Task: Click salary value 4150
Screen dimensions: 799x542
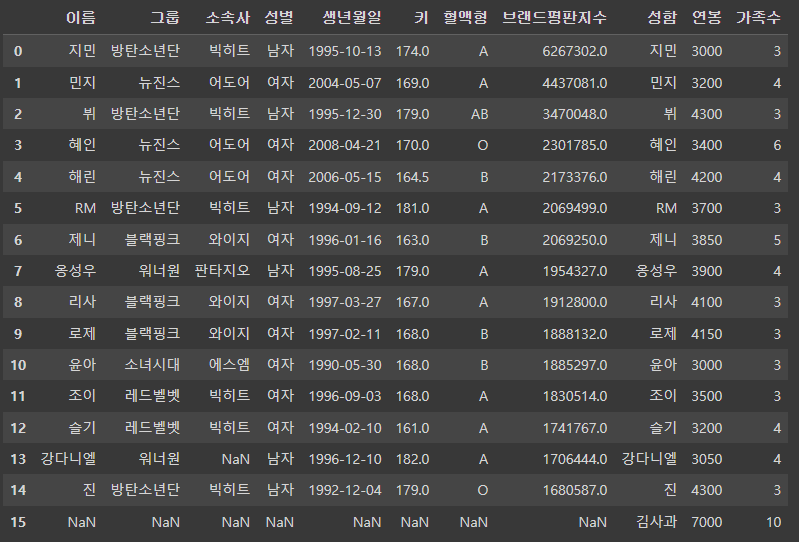Action: point(707,334)
